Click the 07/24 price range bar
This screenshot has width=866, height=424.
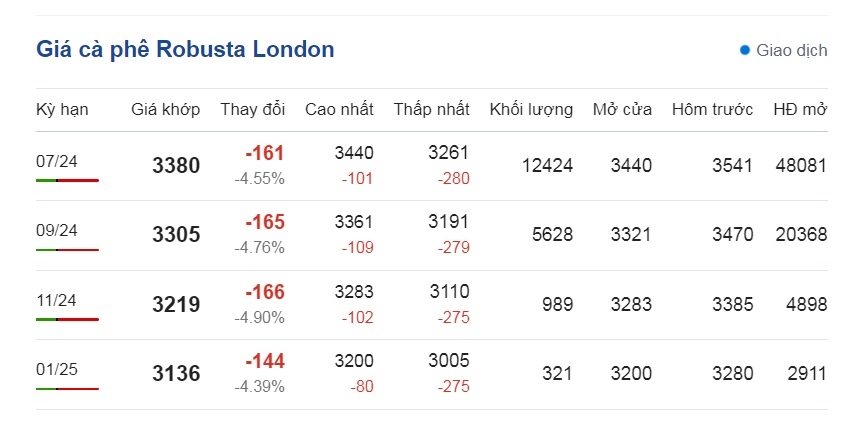pyautogui.click(x=67, y=180)
